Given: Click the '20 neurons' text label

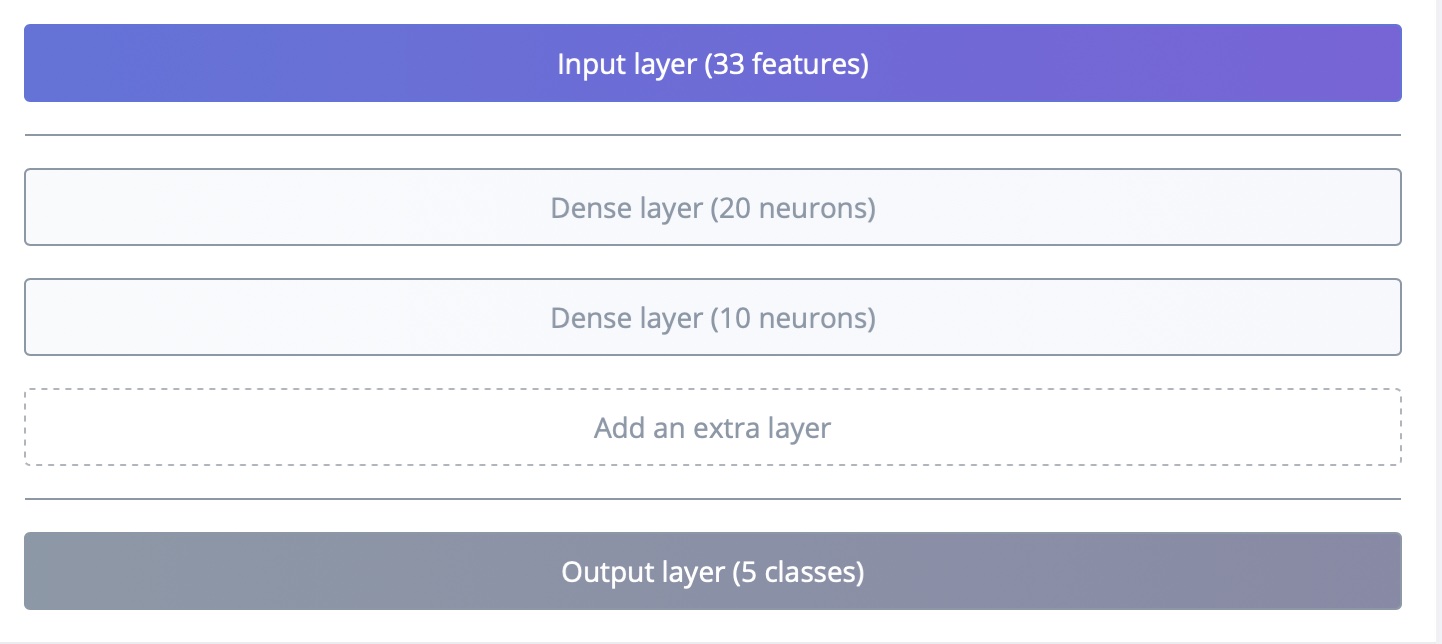Looking at the screenshot, I should (792, 209).
